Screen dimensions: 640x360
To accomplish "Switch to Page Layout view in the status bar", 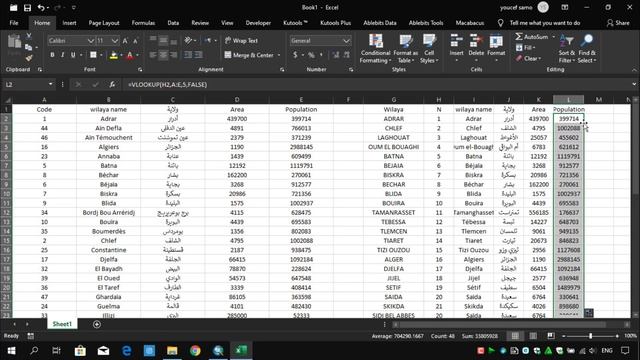I will [533, 336].
